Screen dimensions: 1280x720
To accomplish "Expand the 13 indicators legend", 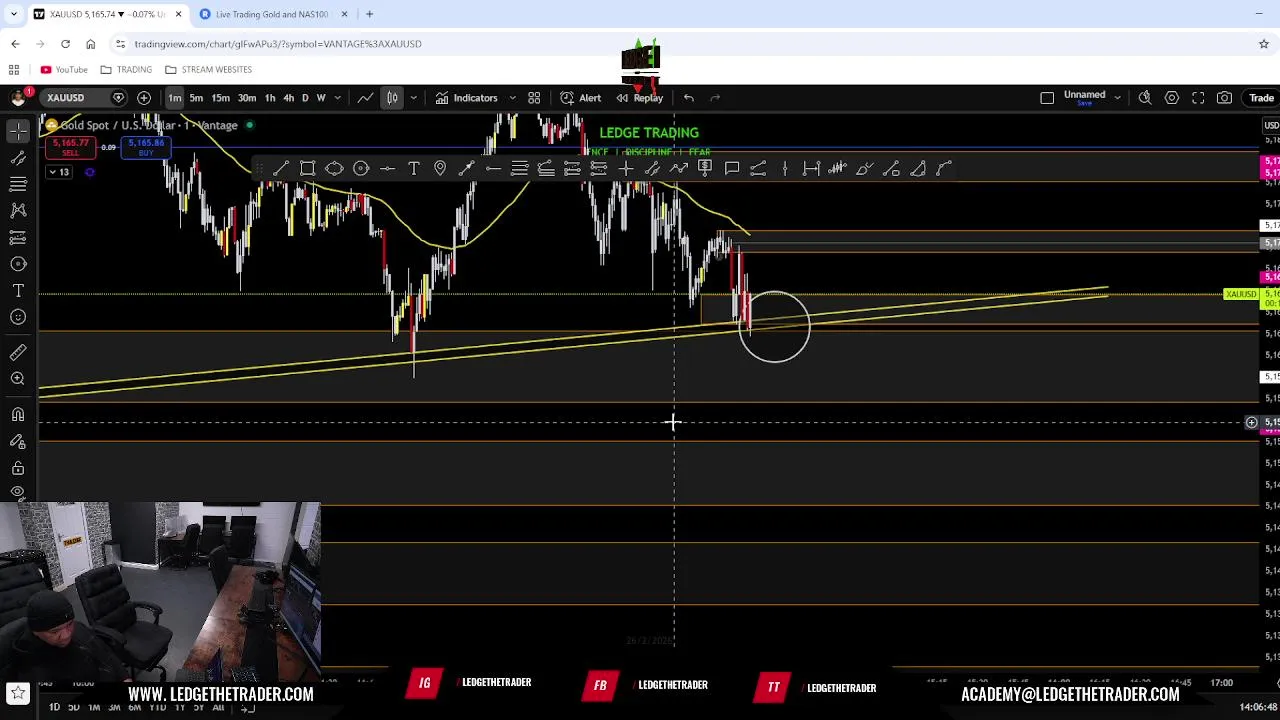I will (58, 173).
